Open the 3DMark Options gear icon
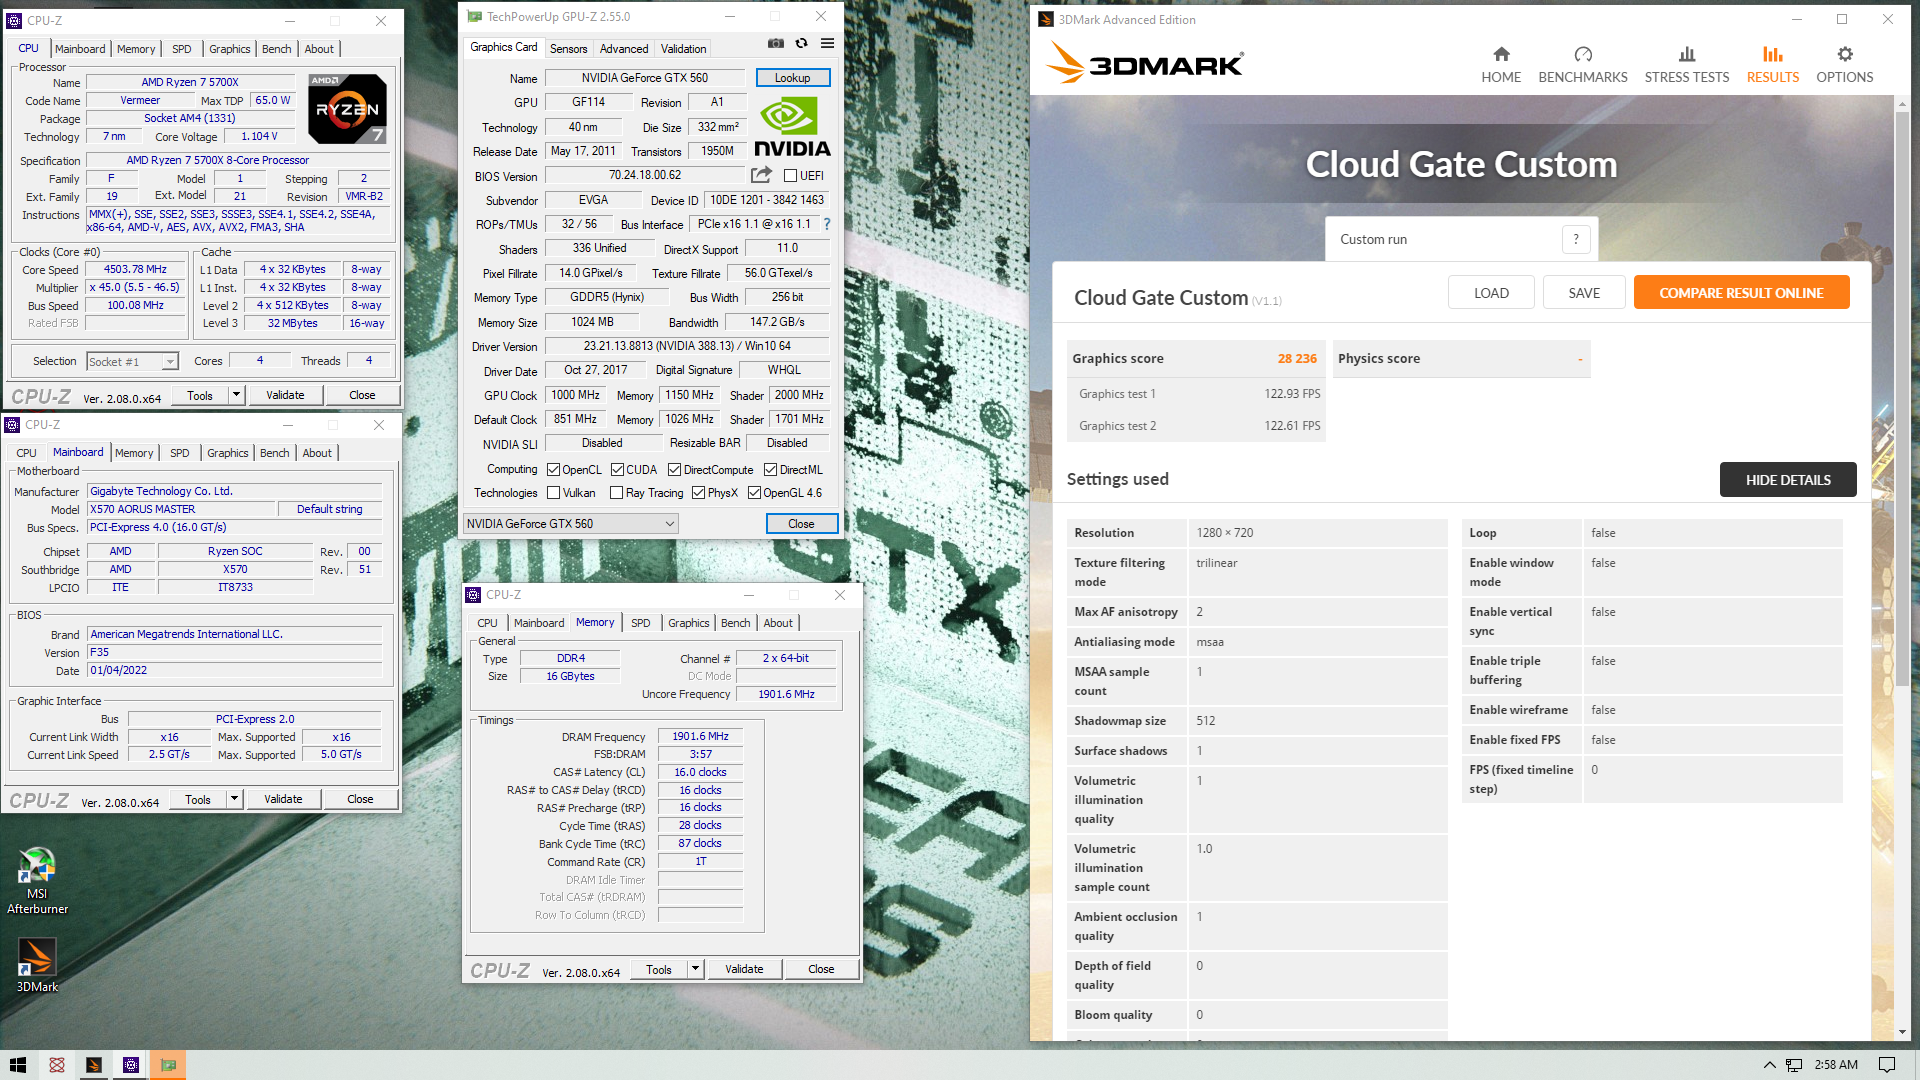The image size is (1920, 1080). (1845, 54)
